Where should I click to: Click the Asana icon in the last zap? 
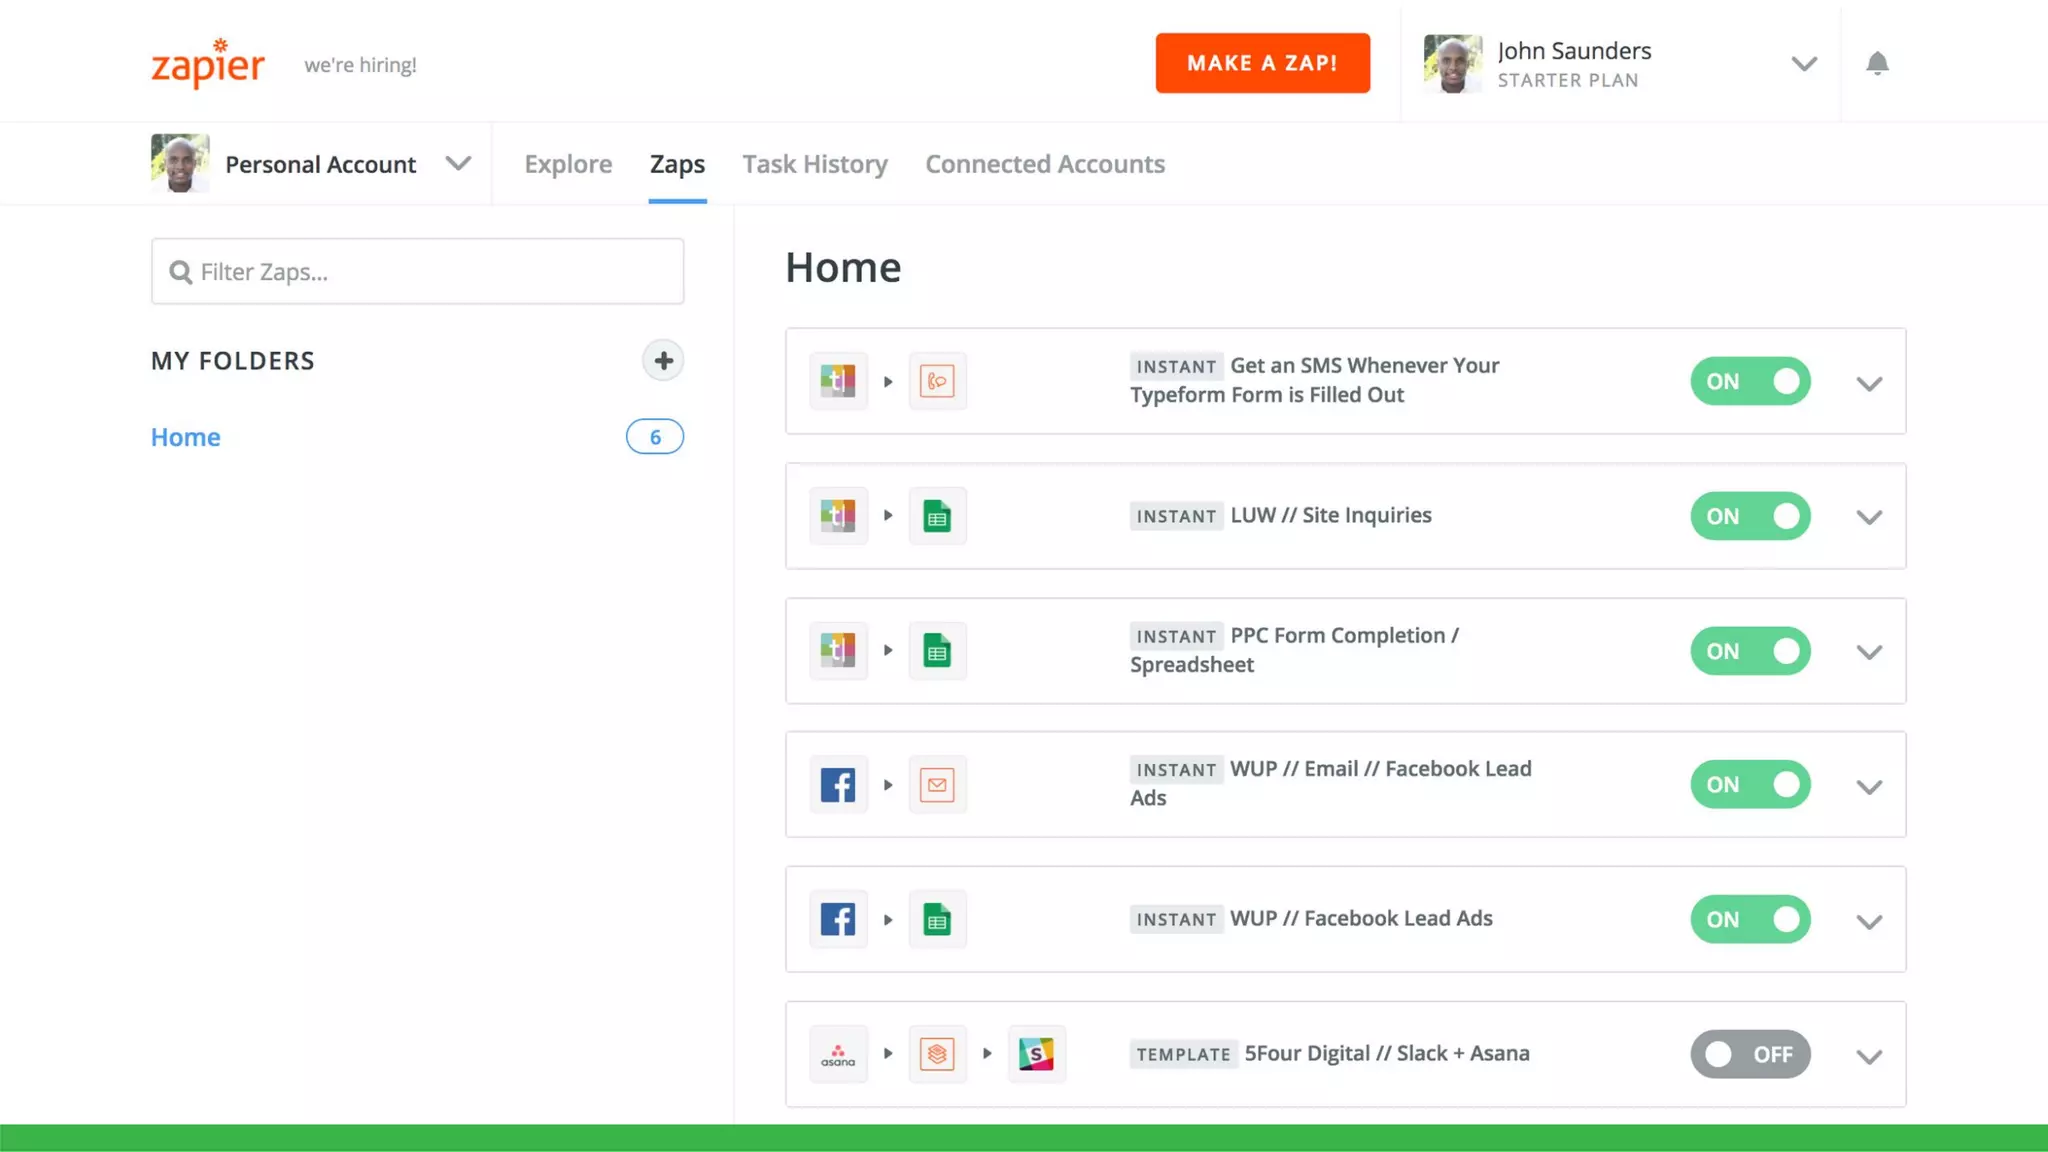point(838,1054)
